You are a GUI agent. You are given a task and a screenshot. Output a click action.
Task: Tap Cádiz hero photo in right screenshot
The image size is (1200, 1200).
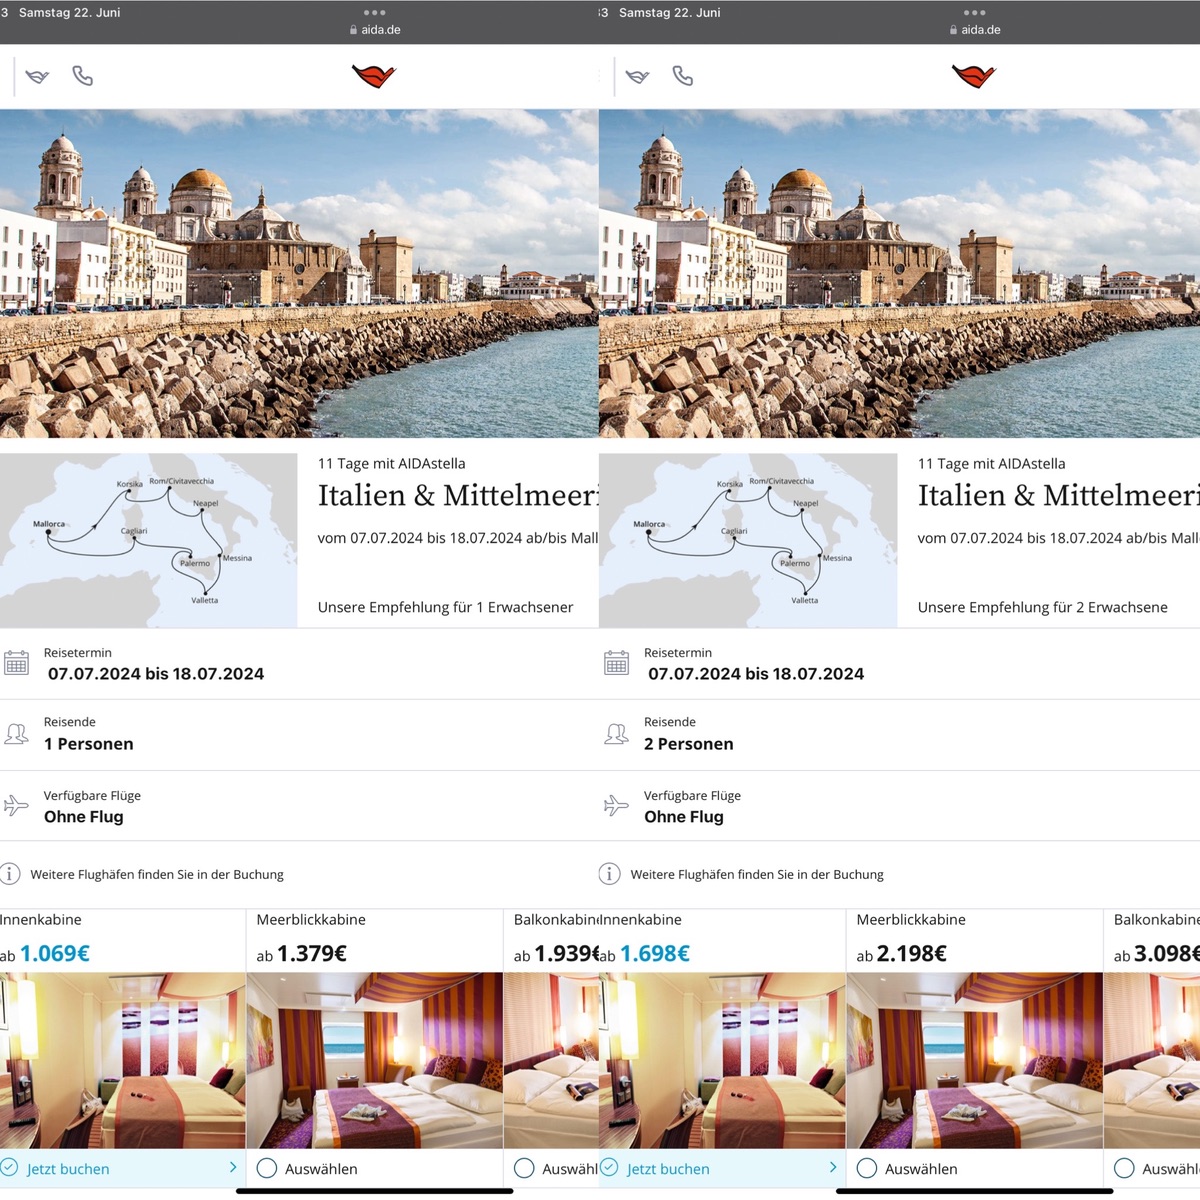[x=899, y=273]
